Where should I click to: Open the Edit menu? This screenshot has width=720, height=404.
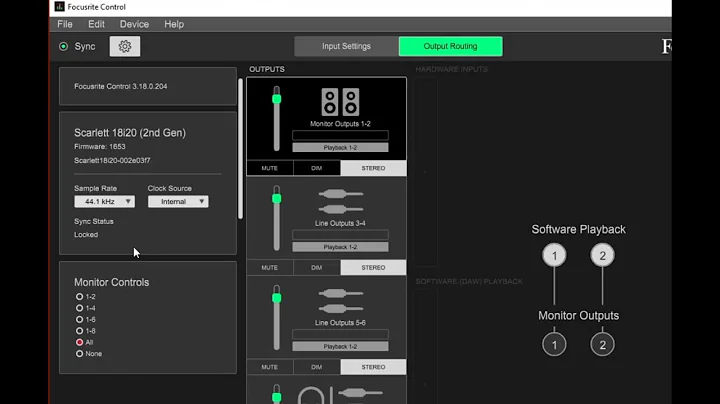pos(96,24)
